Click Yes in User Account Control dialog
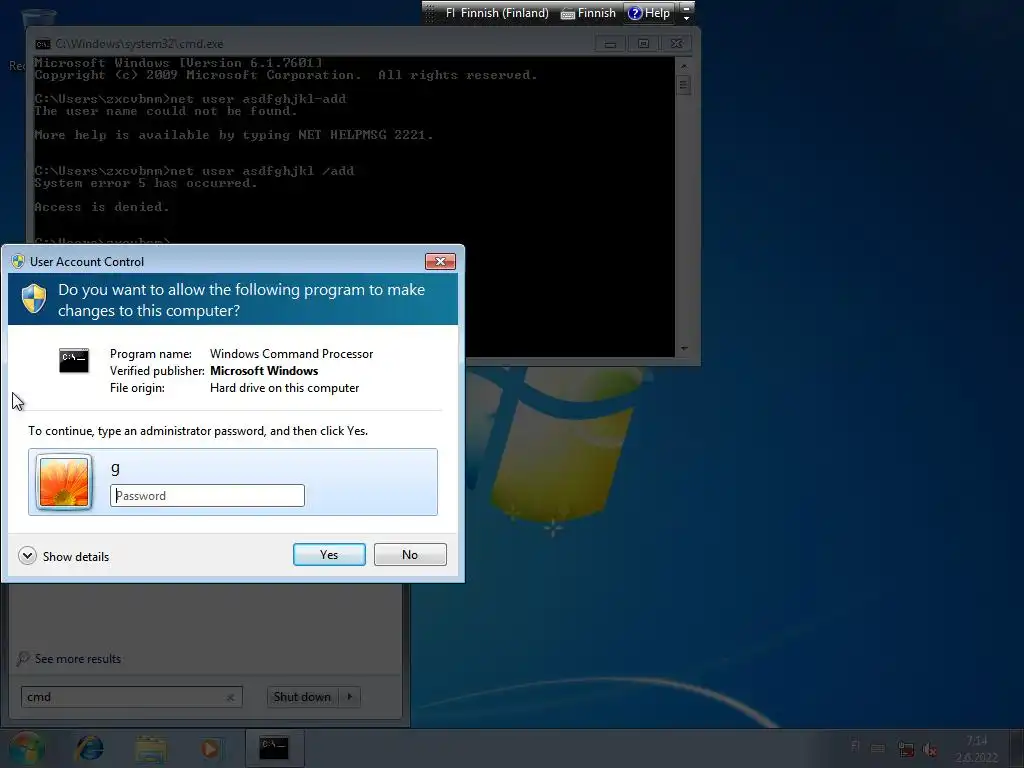This screenshot has width=1024, height=768. [x=329, y=554]
